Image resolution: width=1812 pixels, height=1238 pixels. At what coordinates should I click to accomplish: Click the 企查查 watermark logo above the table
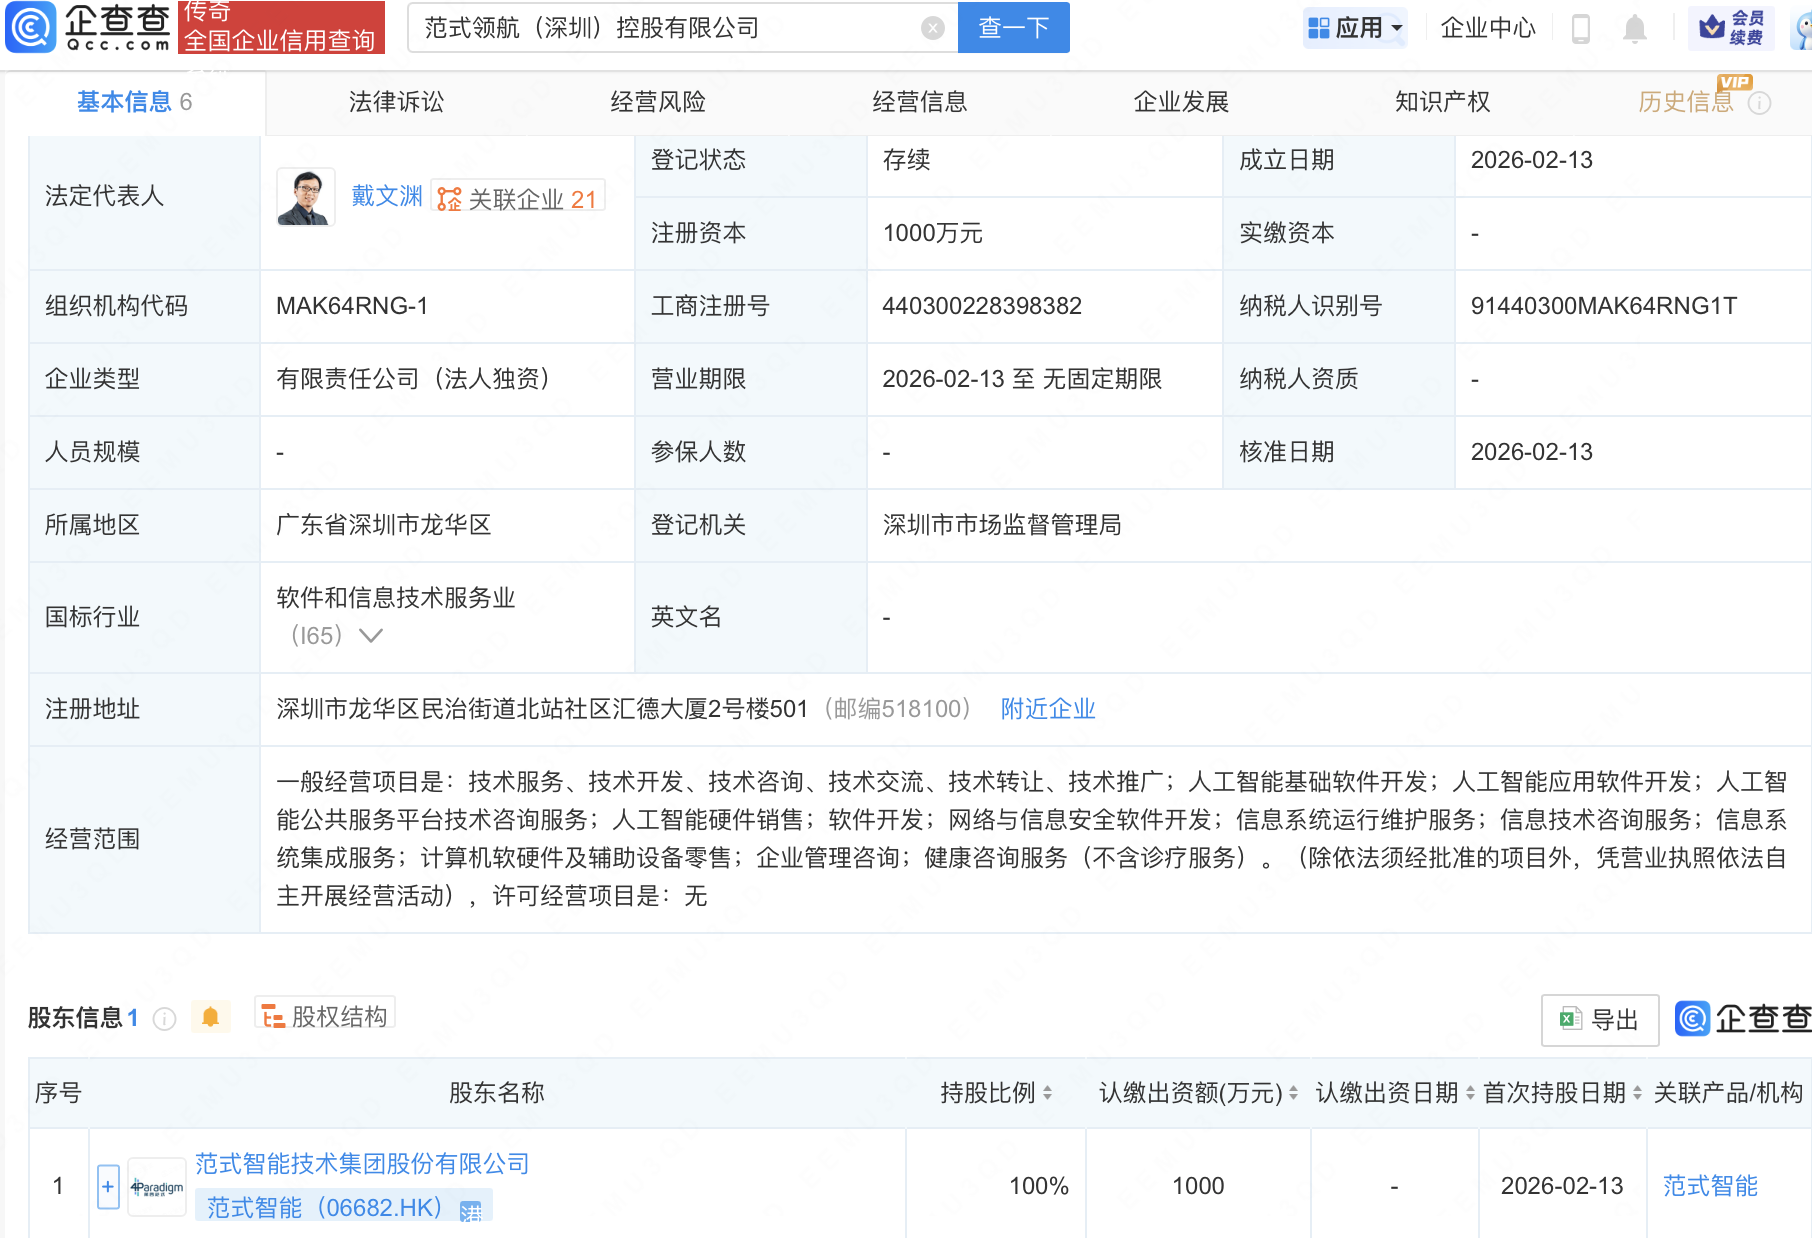point(1742,1020)
